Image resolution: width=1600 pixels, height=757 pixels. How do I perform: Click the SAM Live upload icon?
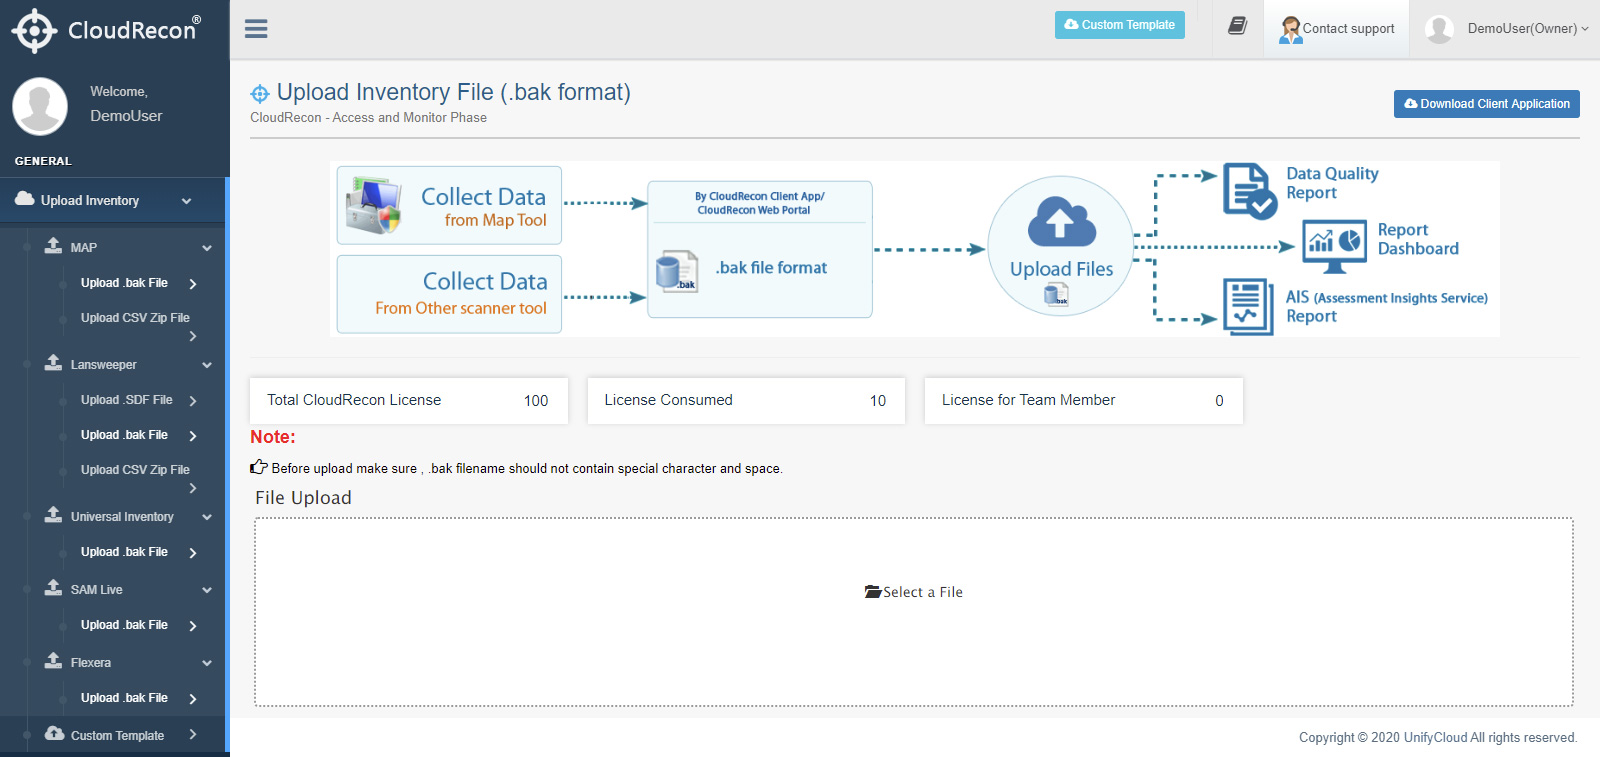click(x=54, y=587)
